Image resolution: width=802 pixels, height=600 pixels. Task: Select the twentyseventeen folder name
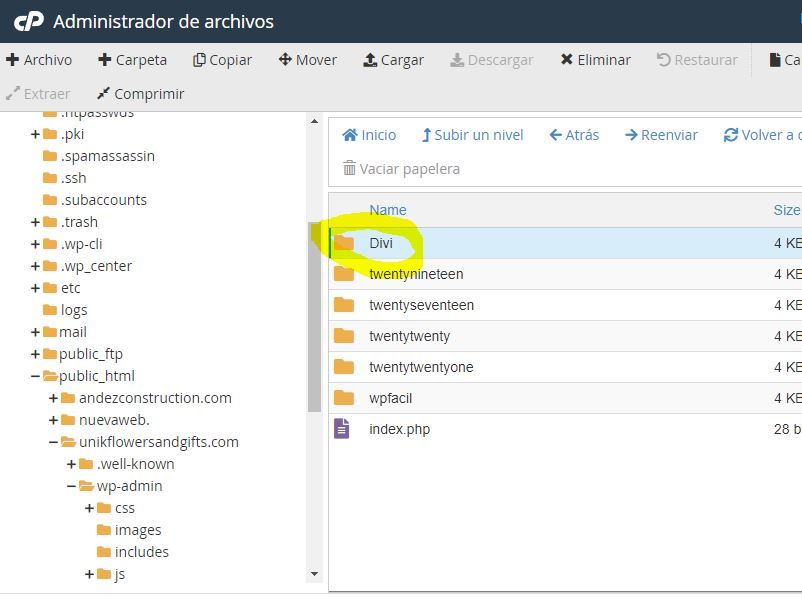coord(421,305)
